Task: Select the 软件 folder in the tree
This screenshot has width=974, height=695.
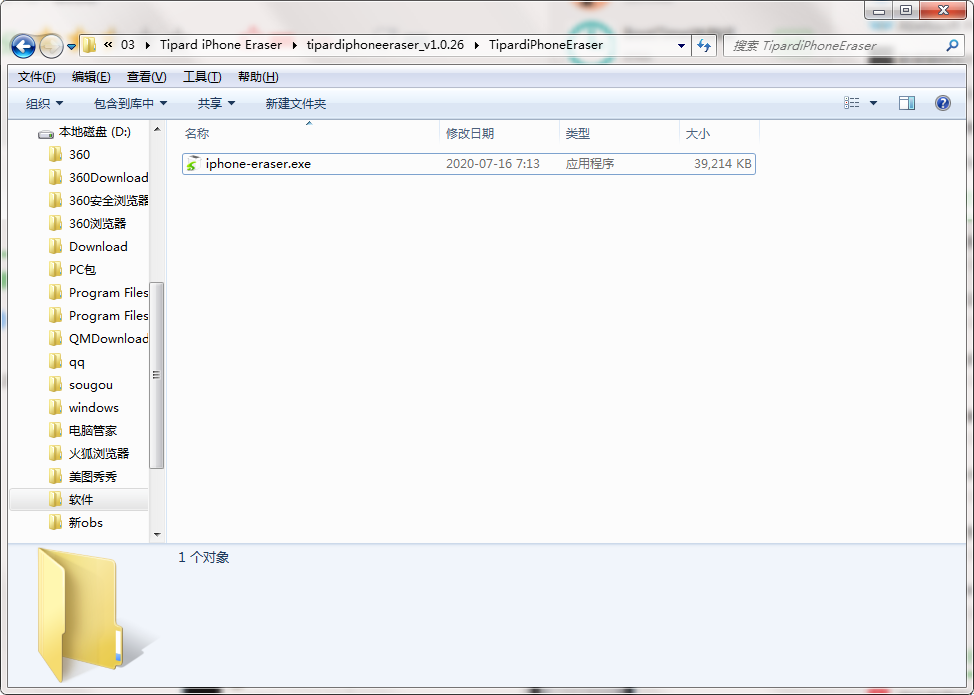Action: (x=81, y=499)
